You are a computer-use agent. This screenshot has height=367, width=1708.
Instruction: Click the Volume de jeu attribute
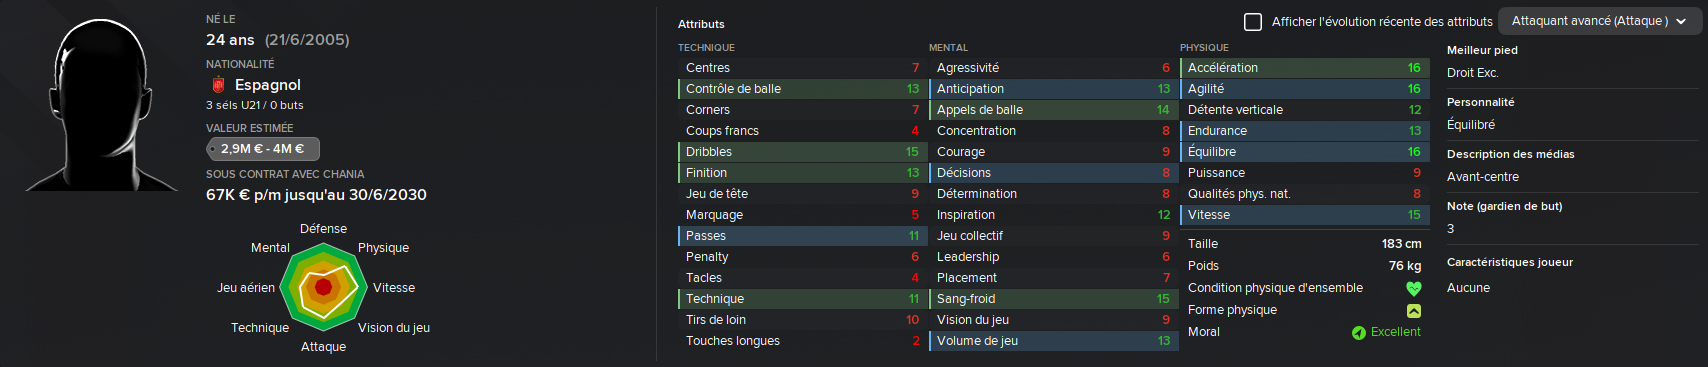(1053, 341)
